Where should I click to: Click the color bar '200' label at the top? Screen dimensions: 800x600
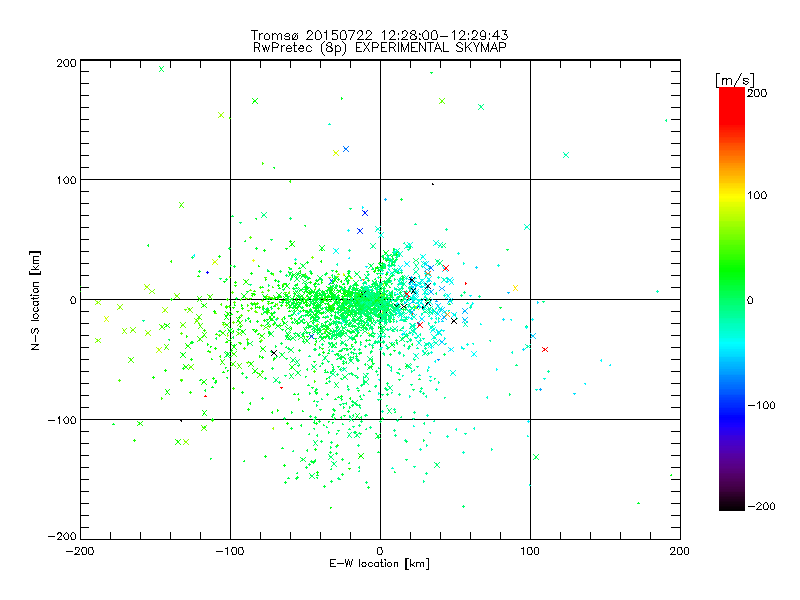[757, 93]
